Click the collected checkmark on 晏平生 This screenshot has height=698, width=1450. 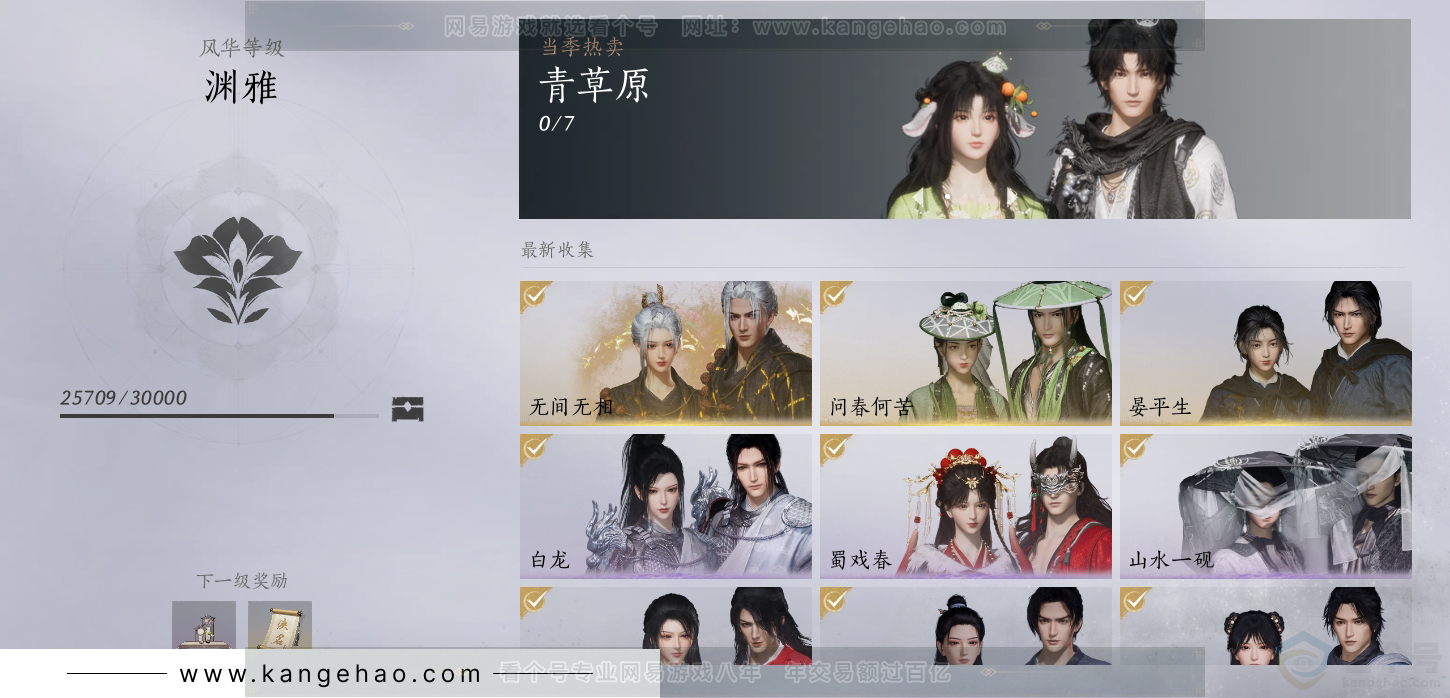[1136, 295]
